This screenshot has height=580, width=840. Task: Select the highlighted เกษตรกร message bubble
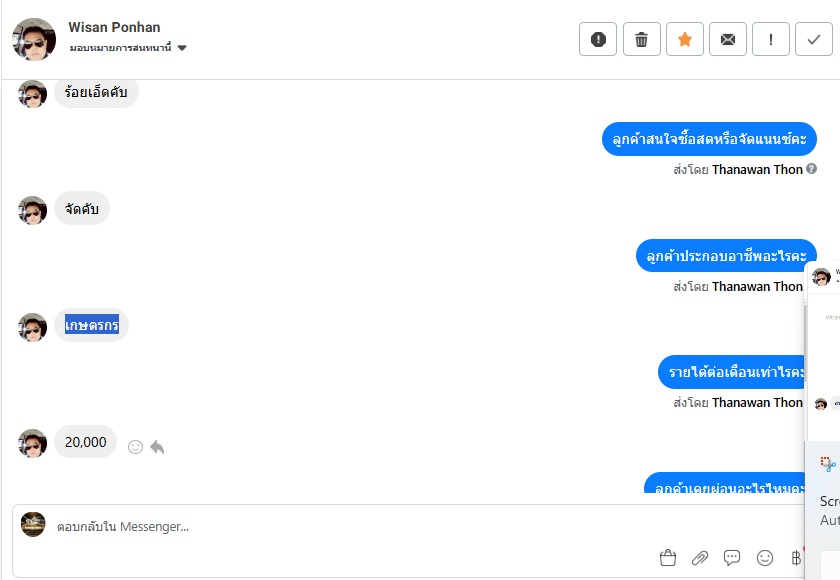[92, 325]
